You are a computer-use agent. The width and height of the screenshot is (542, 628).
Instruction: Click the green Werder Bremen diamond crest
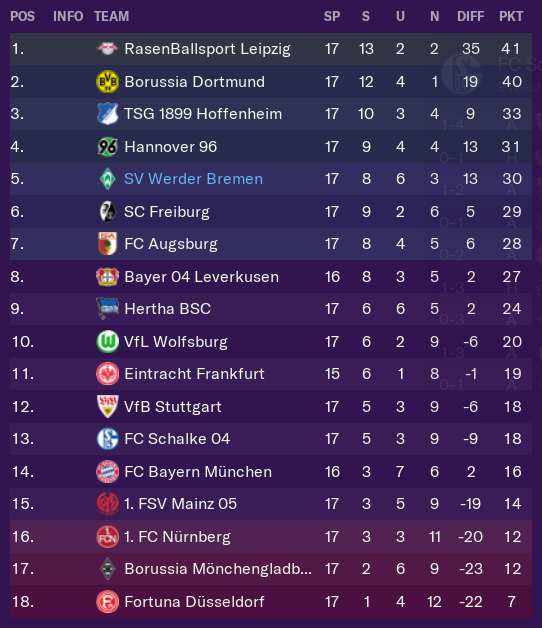(x=107, y=179)
